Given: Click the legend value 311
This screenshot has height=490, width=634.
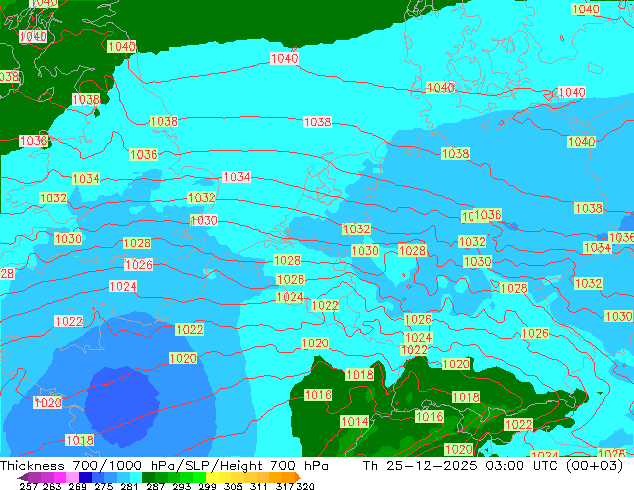Looking at the screenshot, I should point(259,486).
